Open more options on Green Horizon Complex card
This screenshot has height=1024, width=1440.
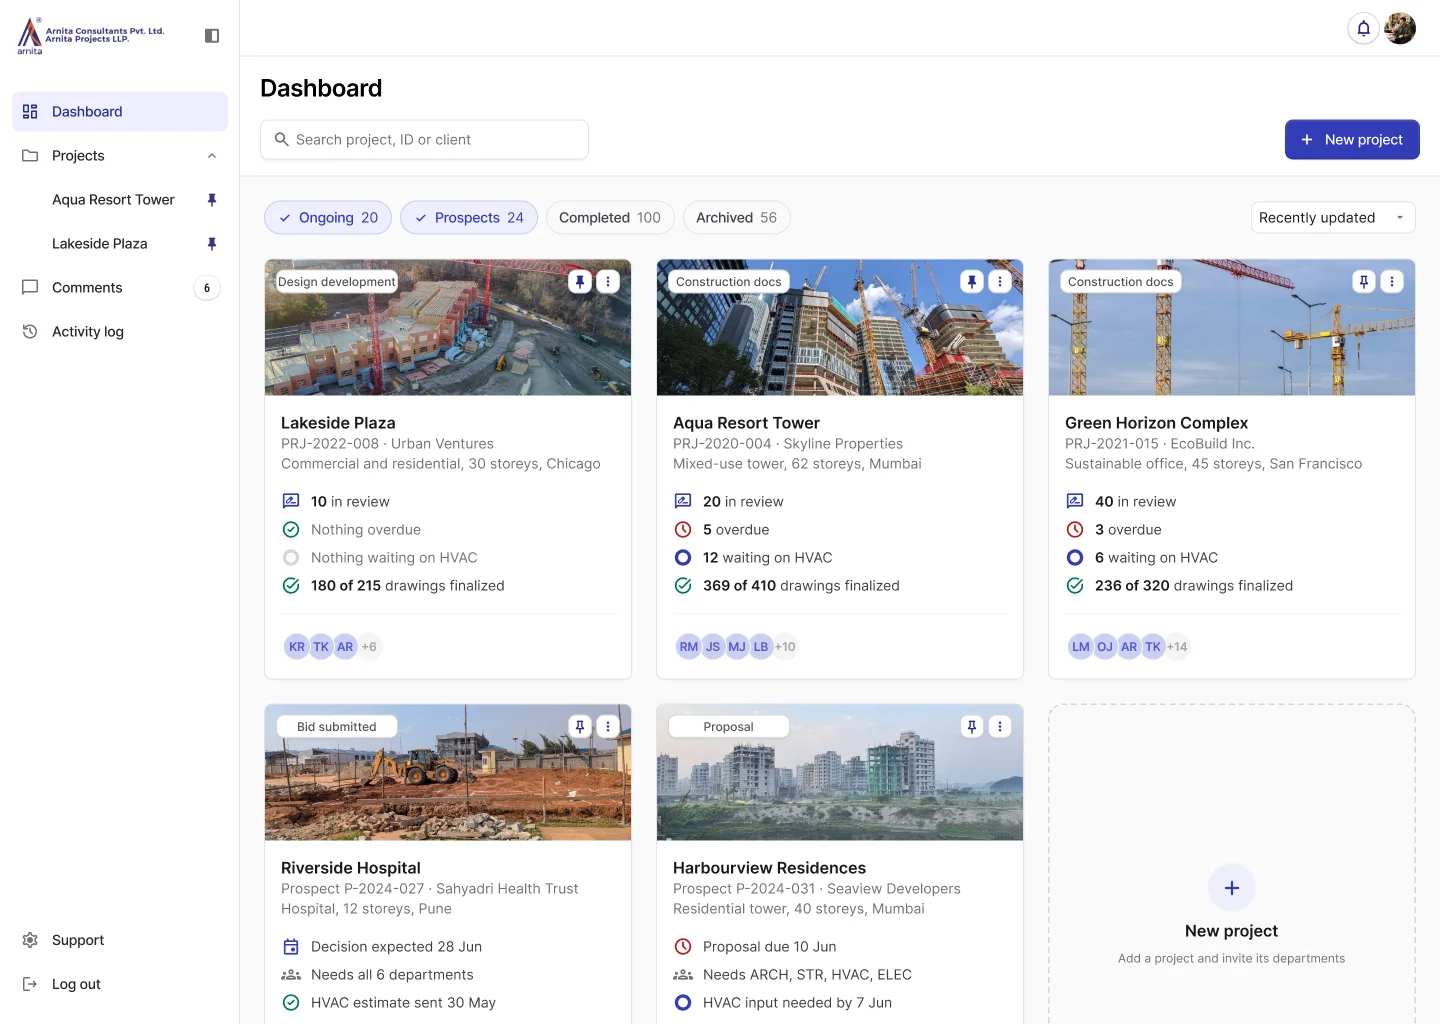coord(1392,282)
